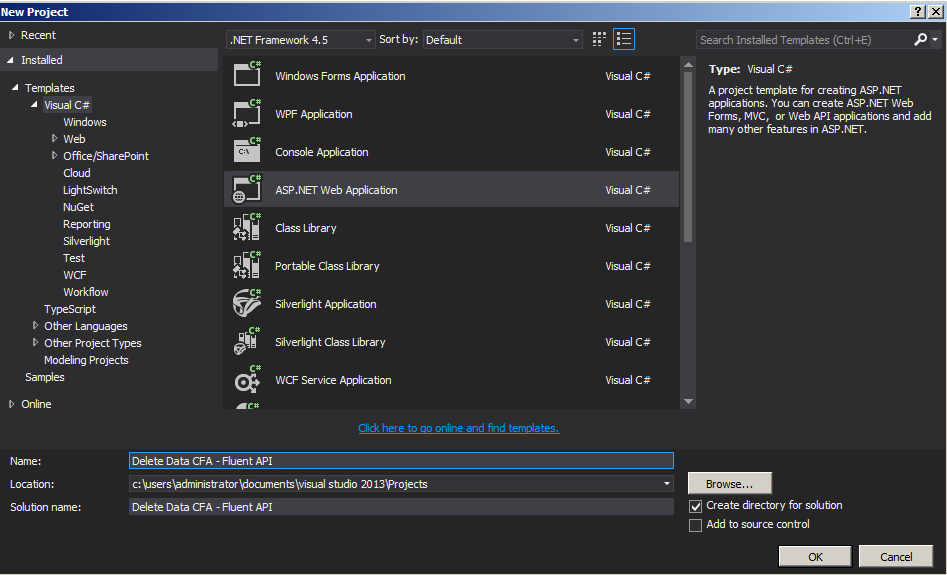This screenshot has width=947, height=575.
Task: Expand the Online templates section
Action: [12, 404]
